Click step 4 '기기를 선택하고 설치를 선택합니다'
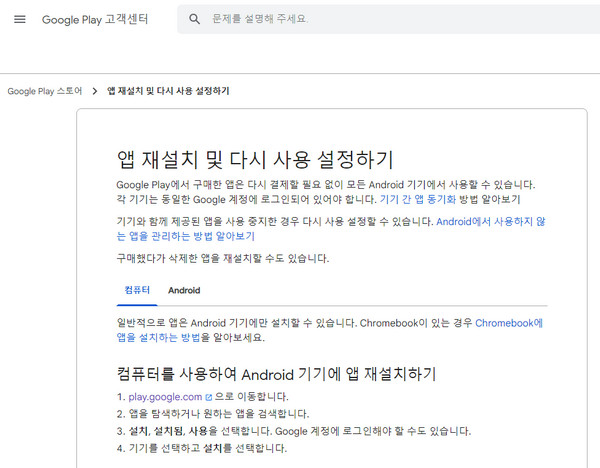This screenshot has height=468, width=600. coord(208,448)
